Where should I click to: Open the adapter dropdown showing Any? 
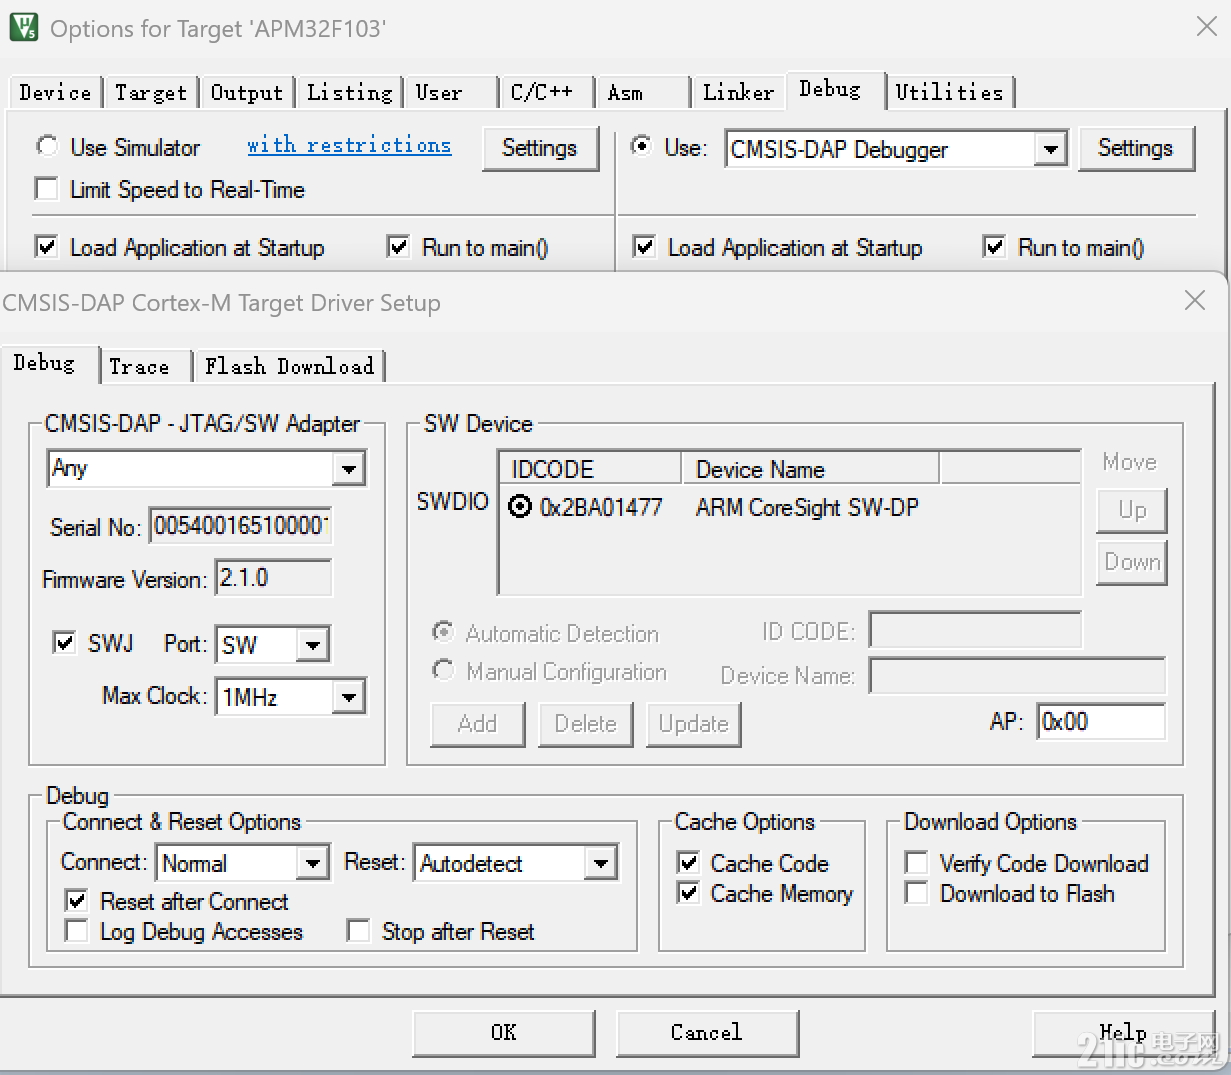348,468
